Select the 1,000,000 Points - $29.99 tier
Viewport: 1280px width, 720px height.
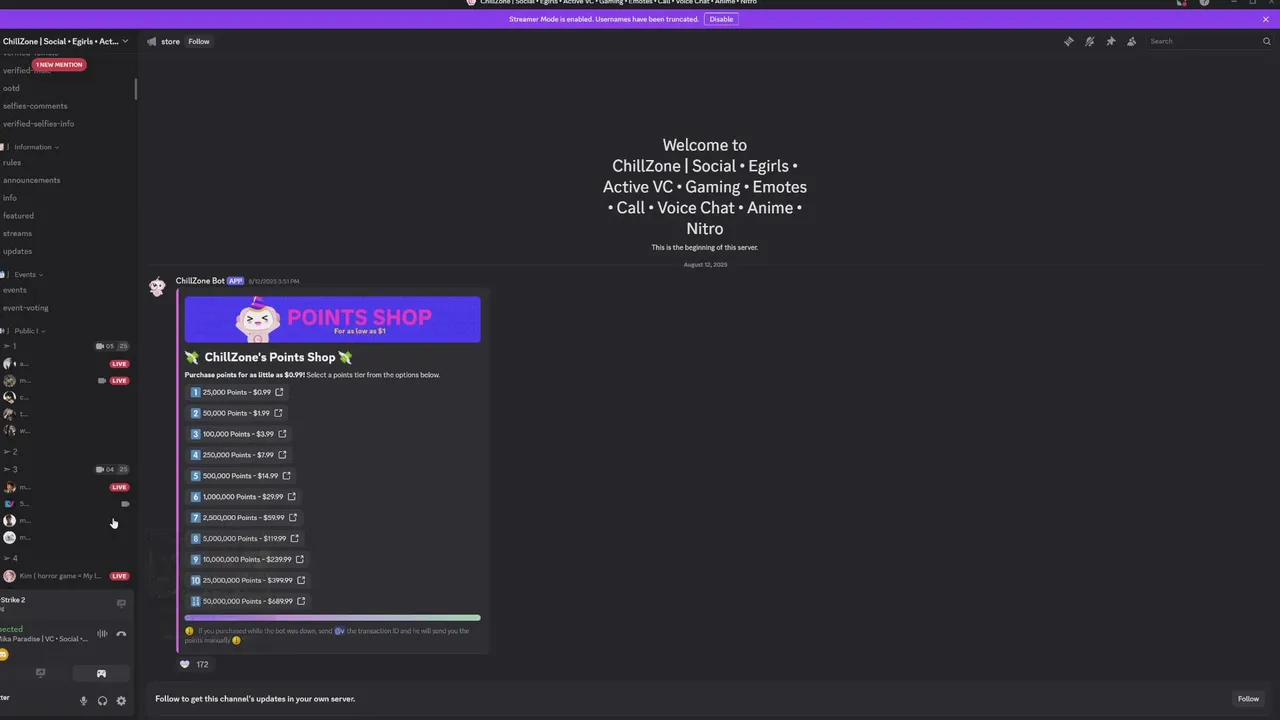click(x=243, y=497)
